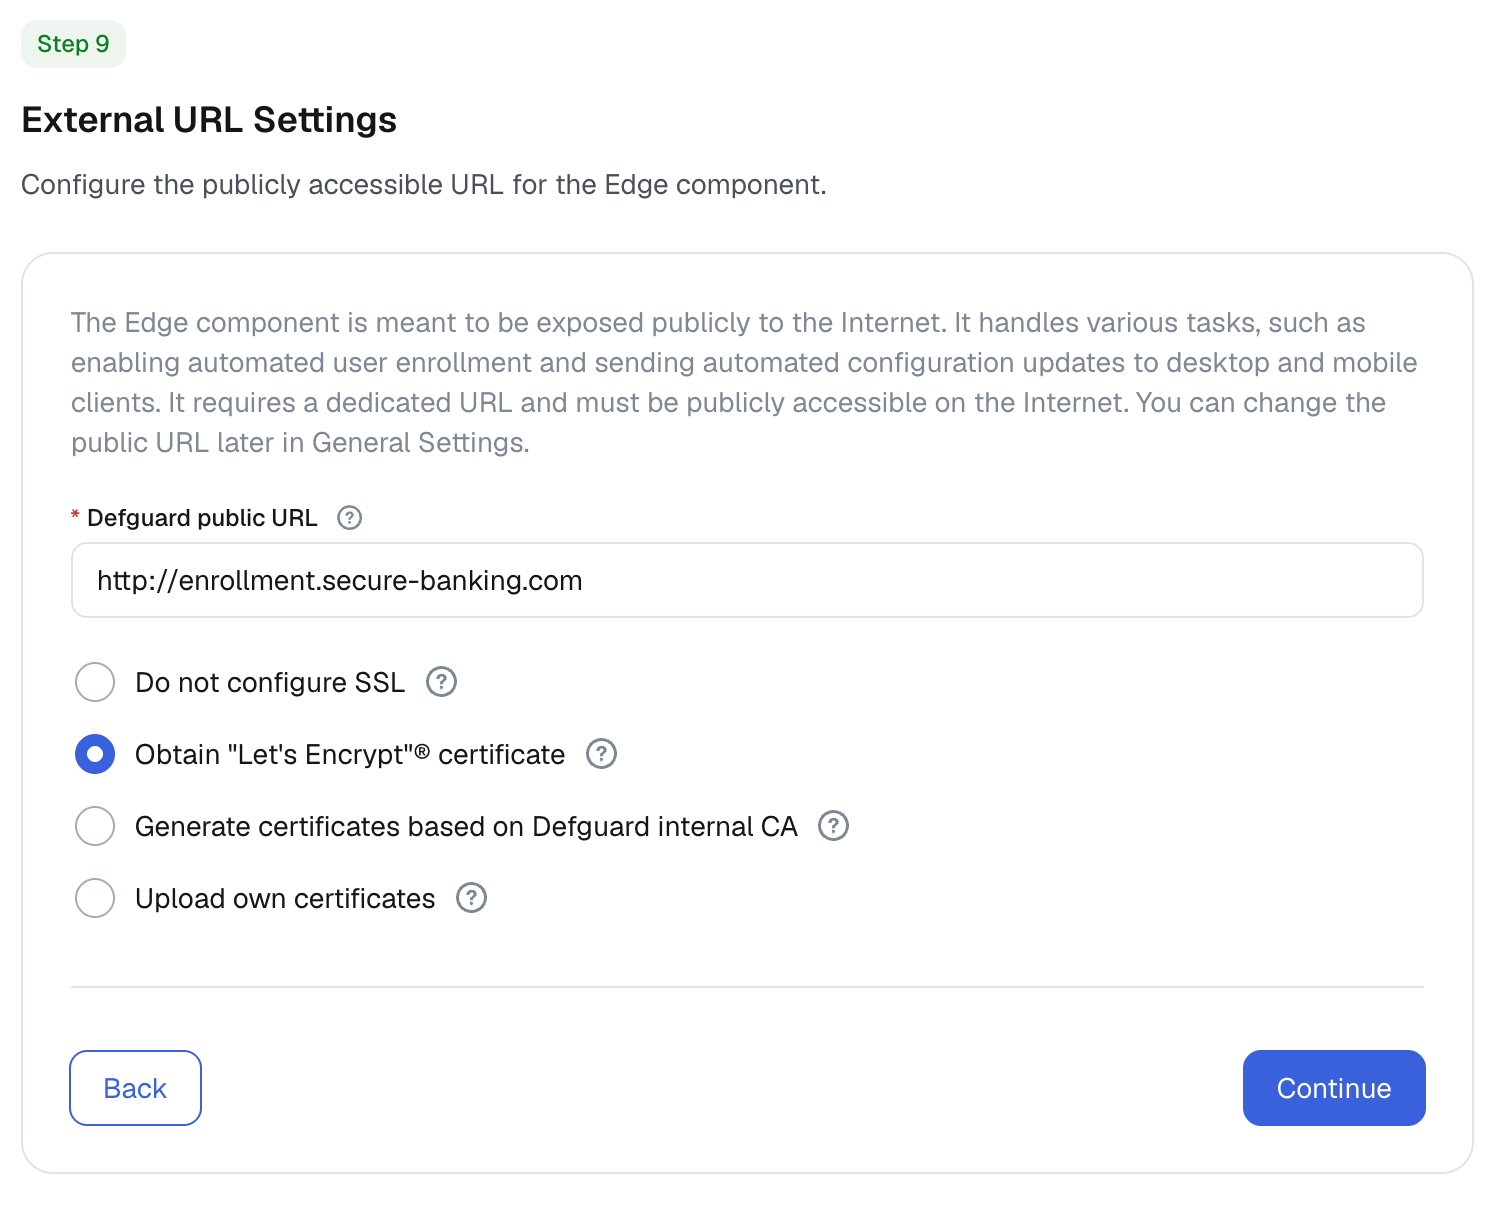The height and width of the screenshot is (1206, 1508).
Task: Click the Step 9 badge
Action: 73,43
